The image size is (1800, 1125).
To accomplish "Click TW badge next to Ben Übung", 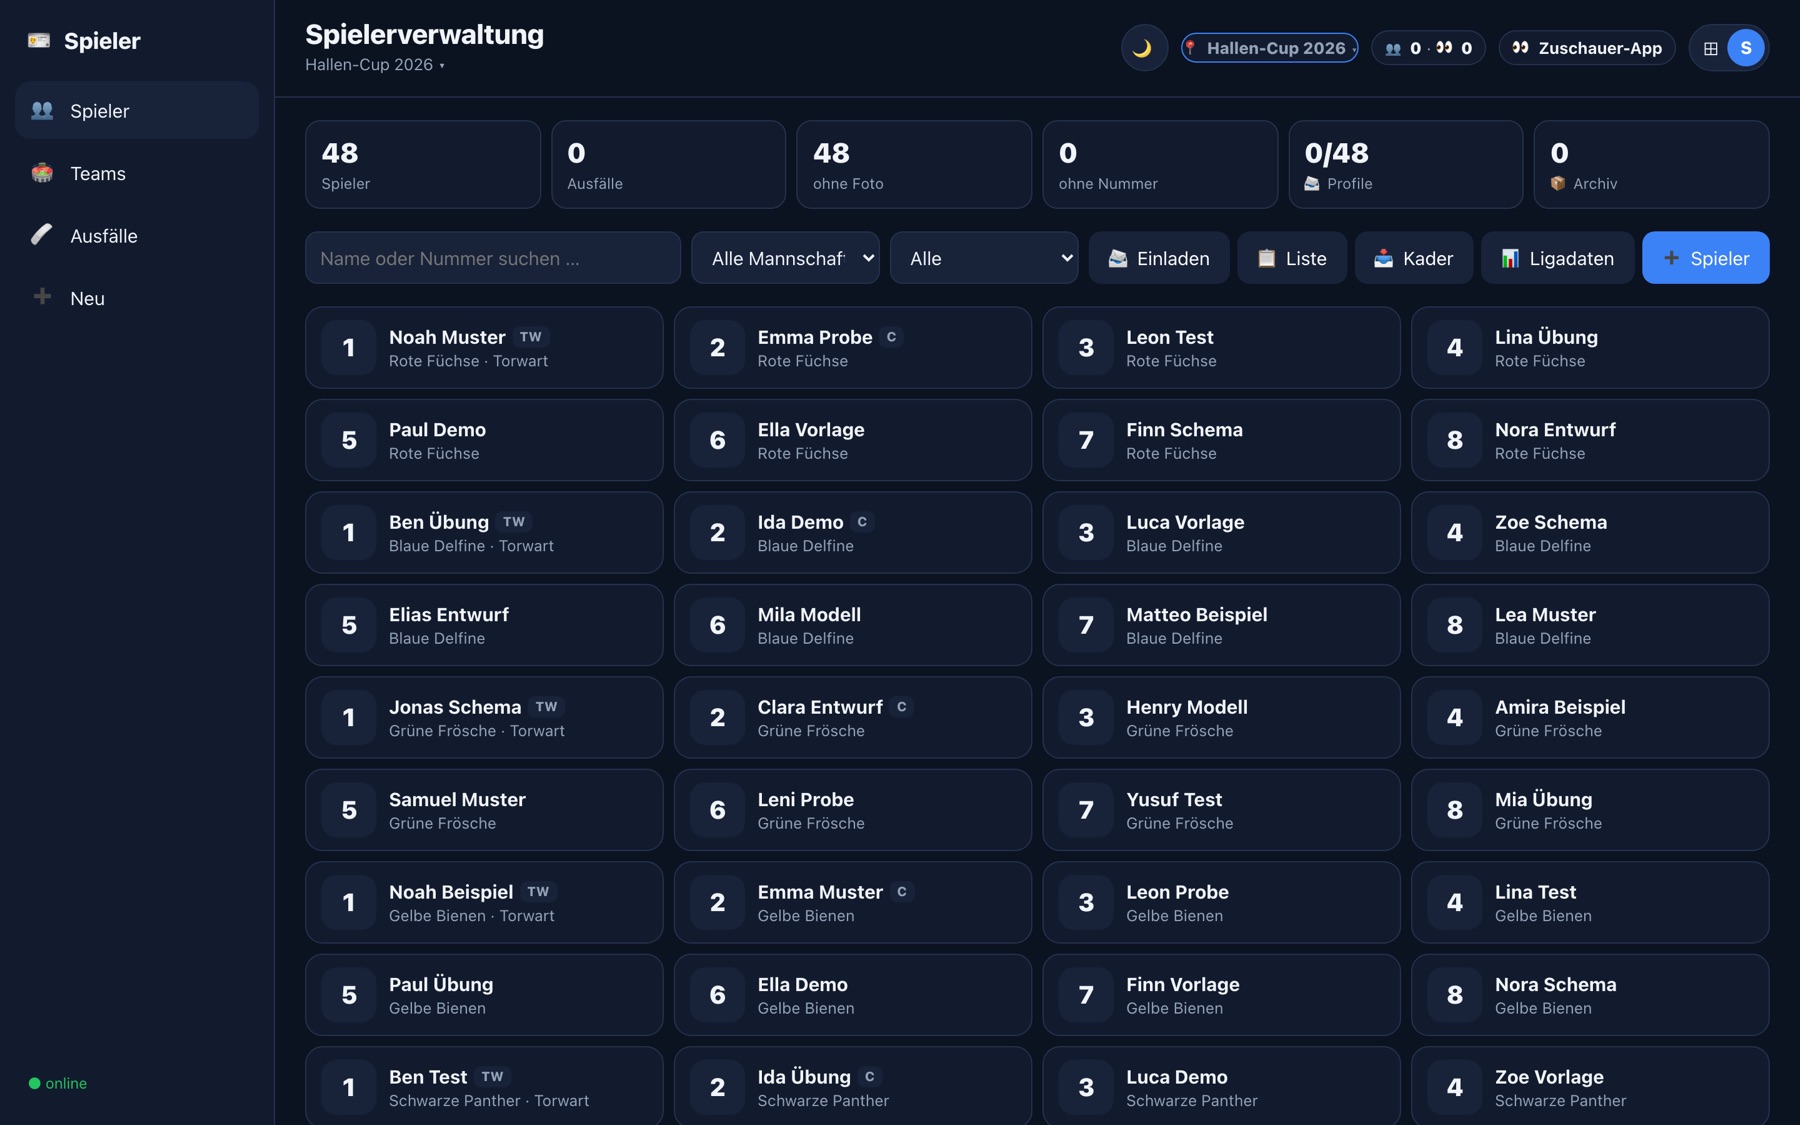I will pyautogui.click(x=514, y=522).
